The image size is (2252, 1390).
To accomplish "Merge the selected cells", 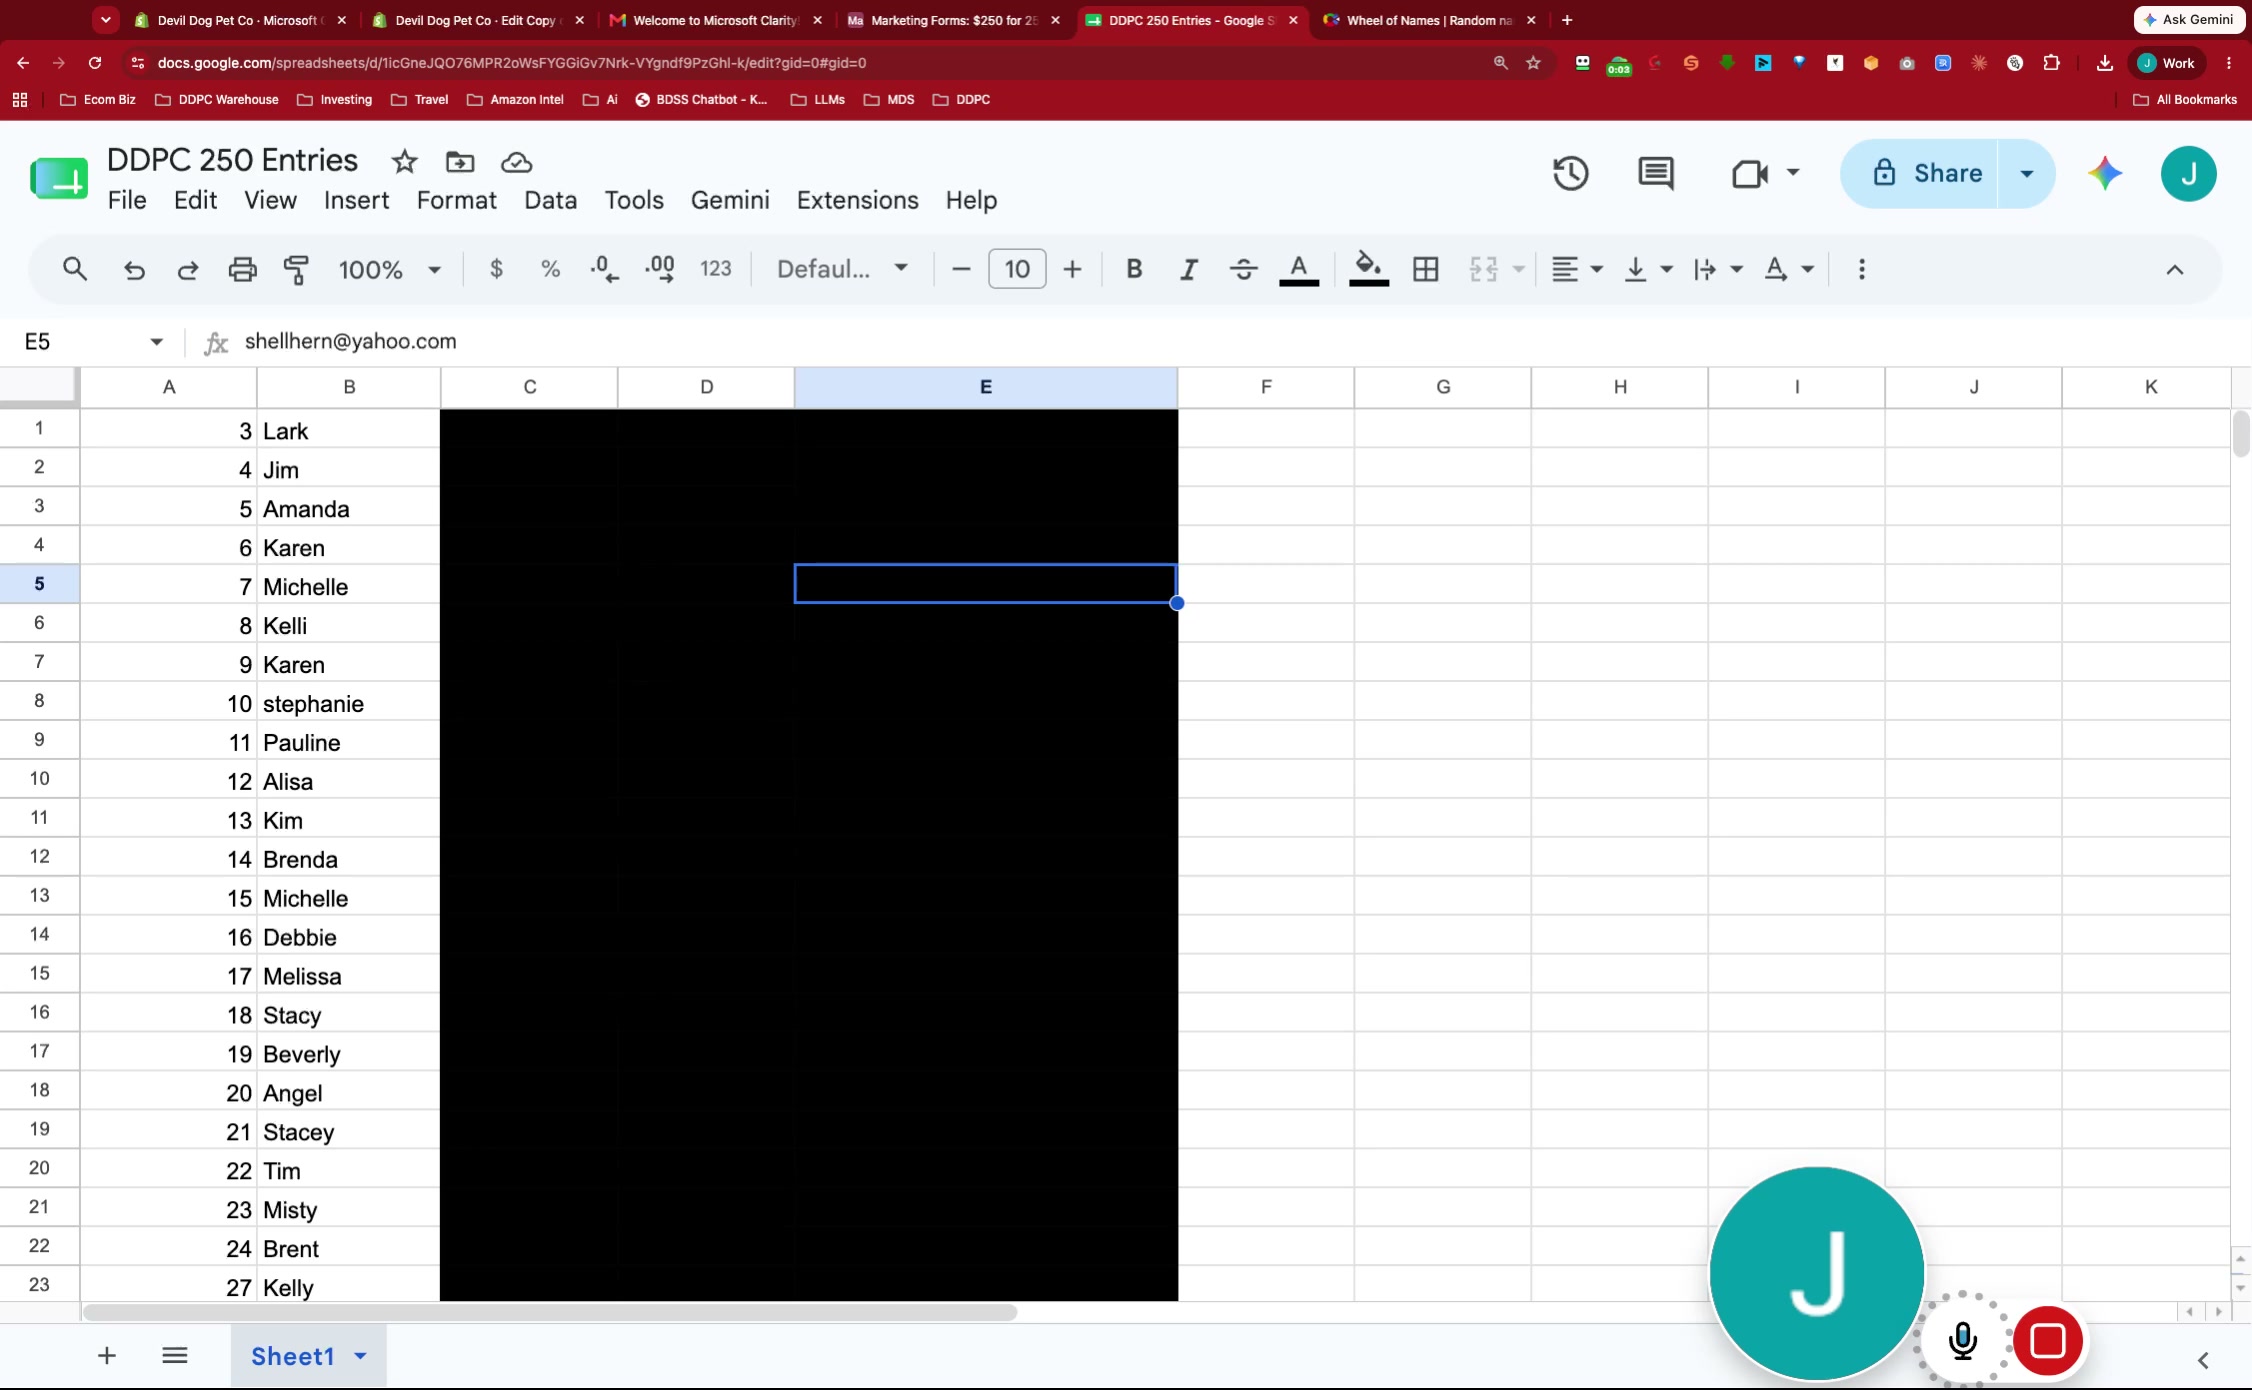I will pyautogui.click(x=1483, y=269).
